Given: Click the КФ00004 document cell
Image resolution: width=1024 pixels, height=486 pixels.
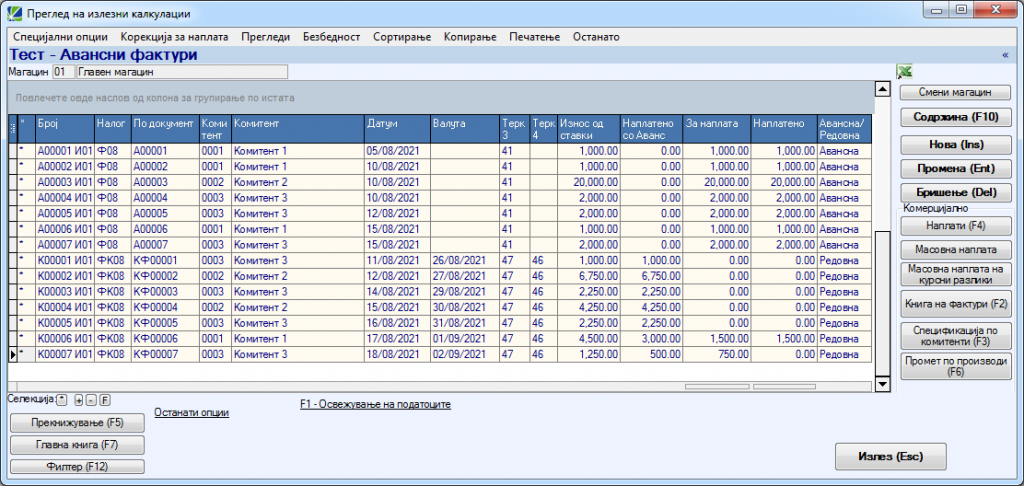Looking at the screenshot, I should point(165,308).
